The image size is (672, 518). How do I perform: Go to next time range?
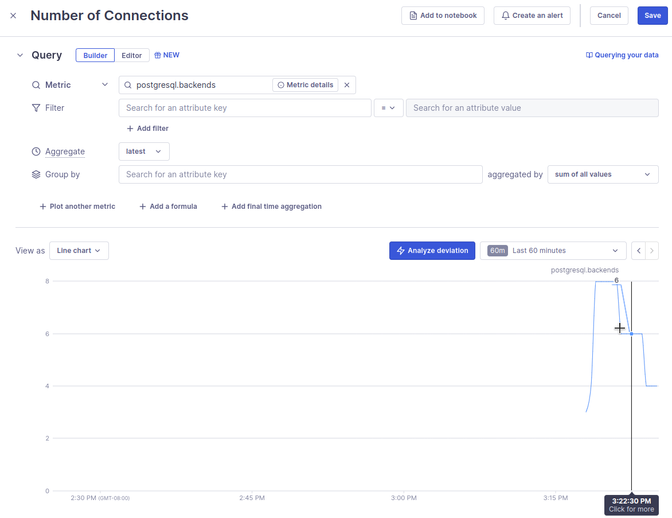pos(652,251)
